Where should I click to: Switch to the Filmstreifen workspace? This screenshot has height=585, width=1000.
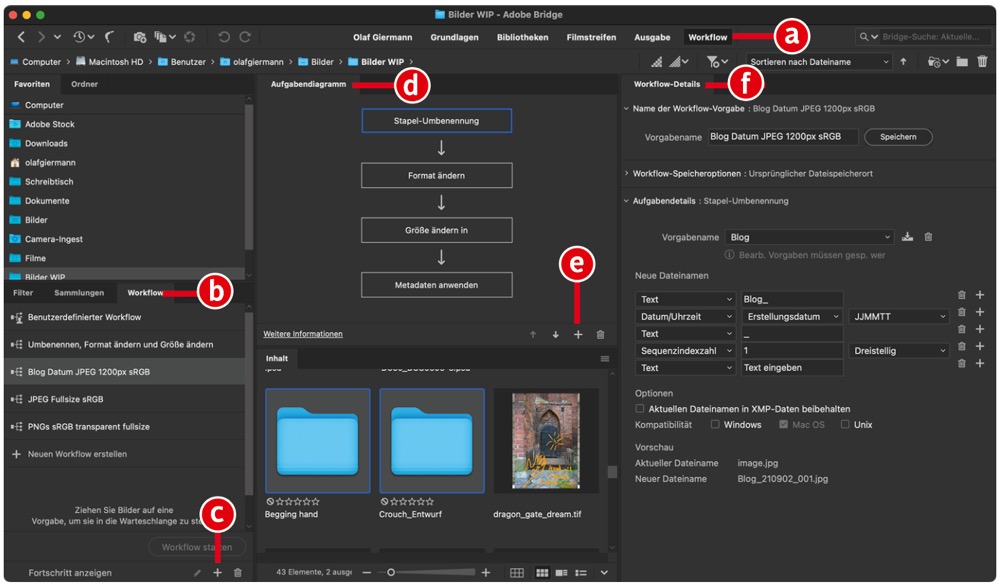[591, 37]
